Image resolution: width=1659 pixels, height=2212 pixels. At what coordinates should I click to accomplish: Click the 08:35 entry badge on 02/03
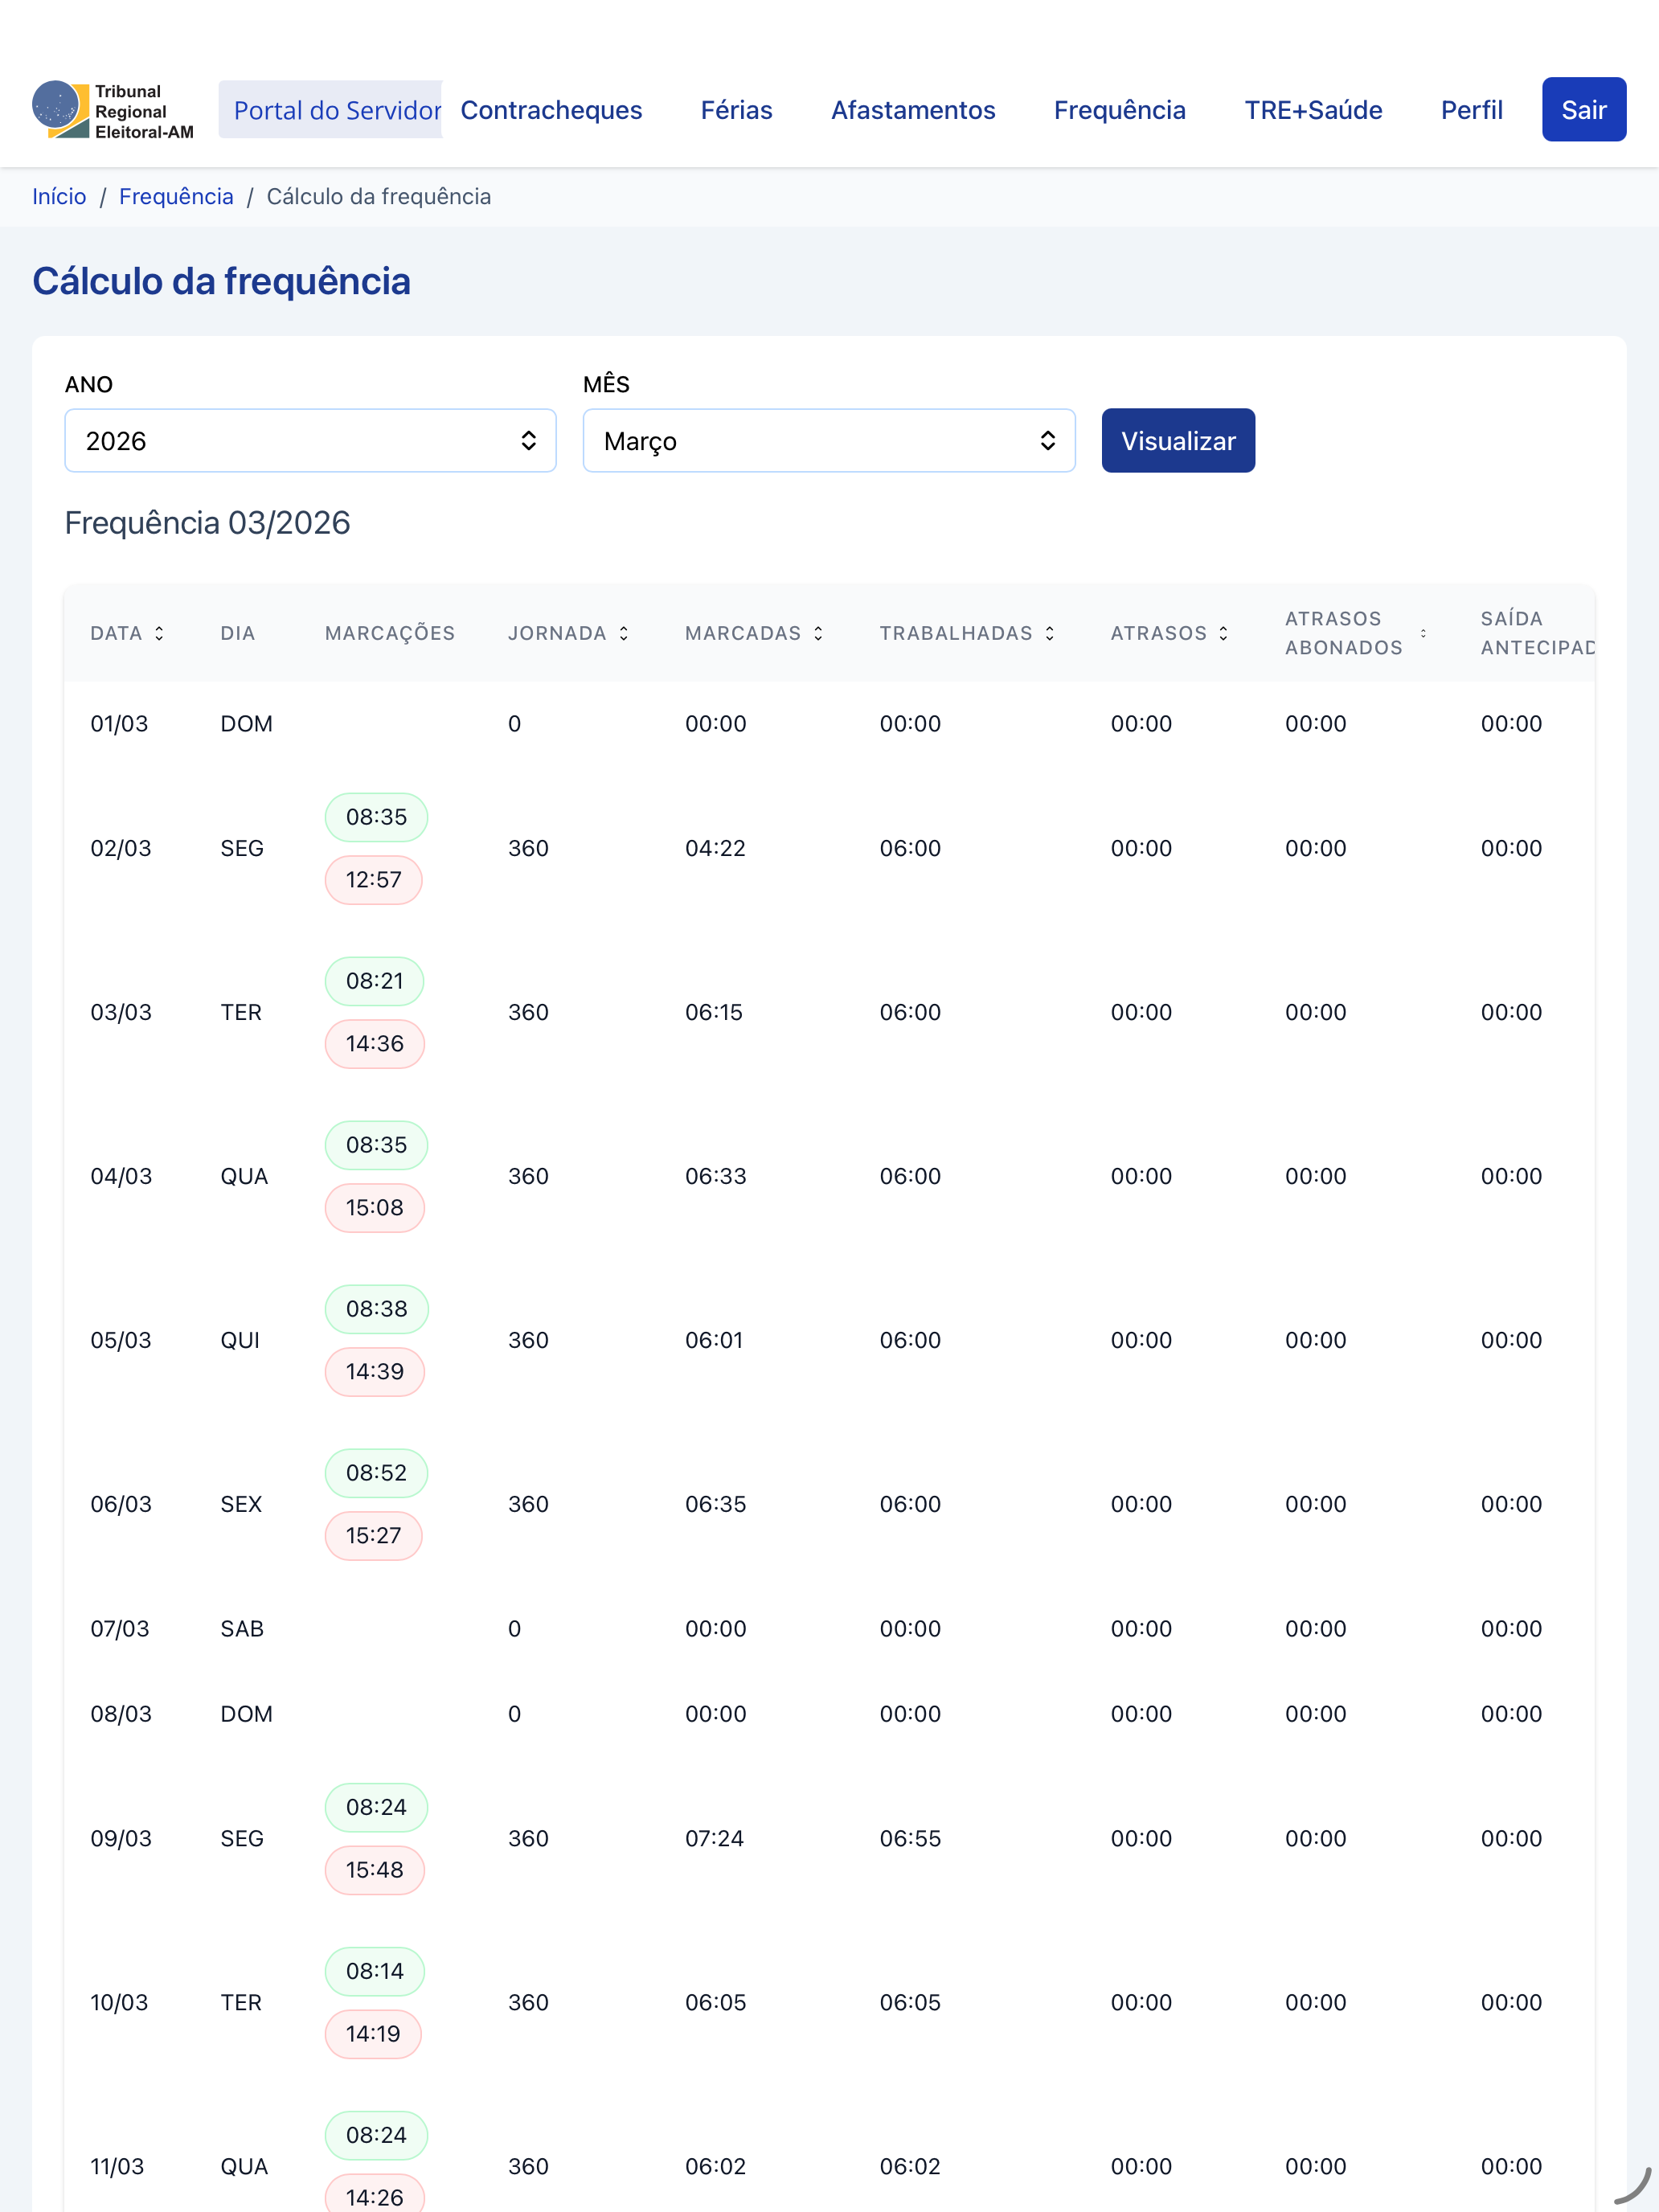[x=376, y=817]
